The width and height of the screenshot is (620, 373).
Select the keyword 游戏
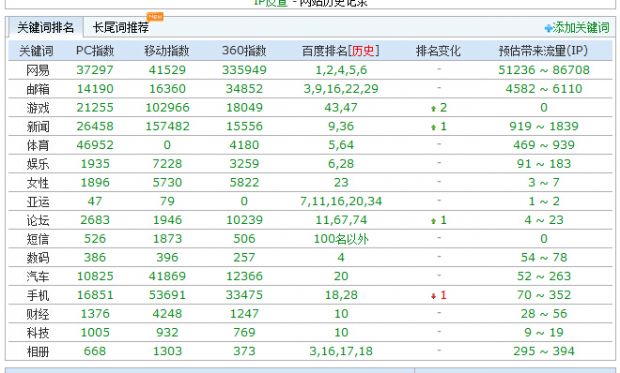pyautogui.click(x=38, y=108)
